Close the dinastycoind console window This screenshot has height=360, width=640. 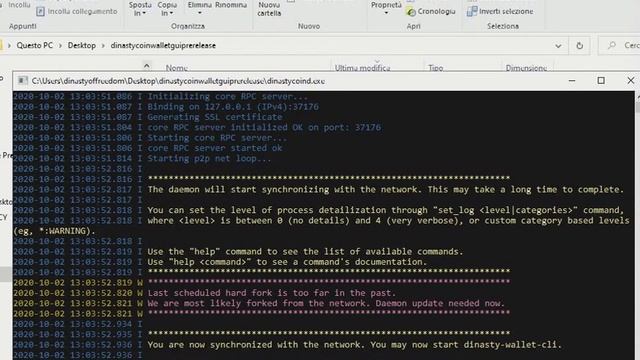(x=631, y=81)
